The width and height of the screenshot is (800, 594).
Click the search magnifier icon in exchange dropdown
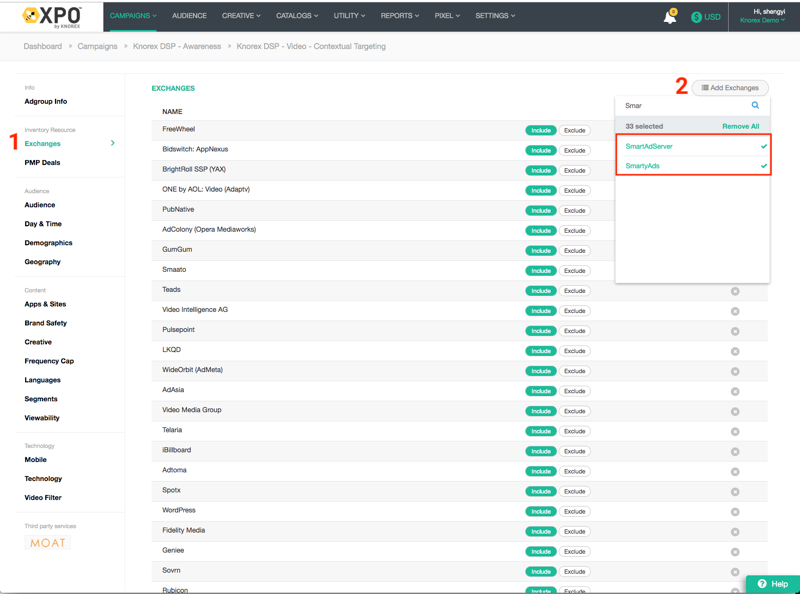click(755, 105)
